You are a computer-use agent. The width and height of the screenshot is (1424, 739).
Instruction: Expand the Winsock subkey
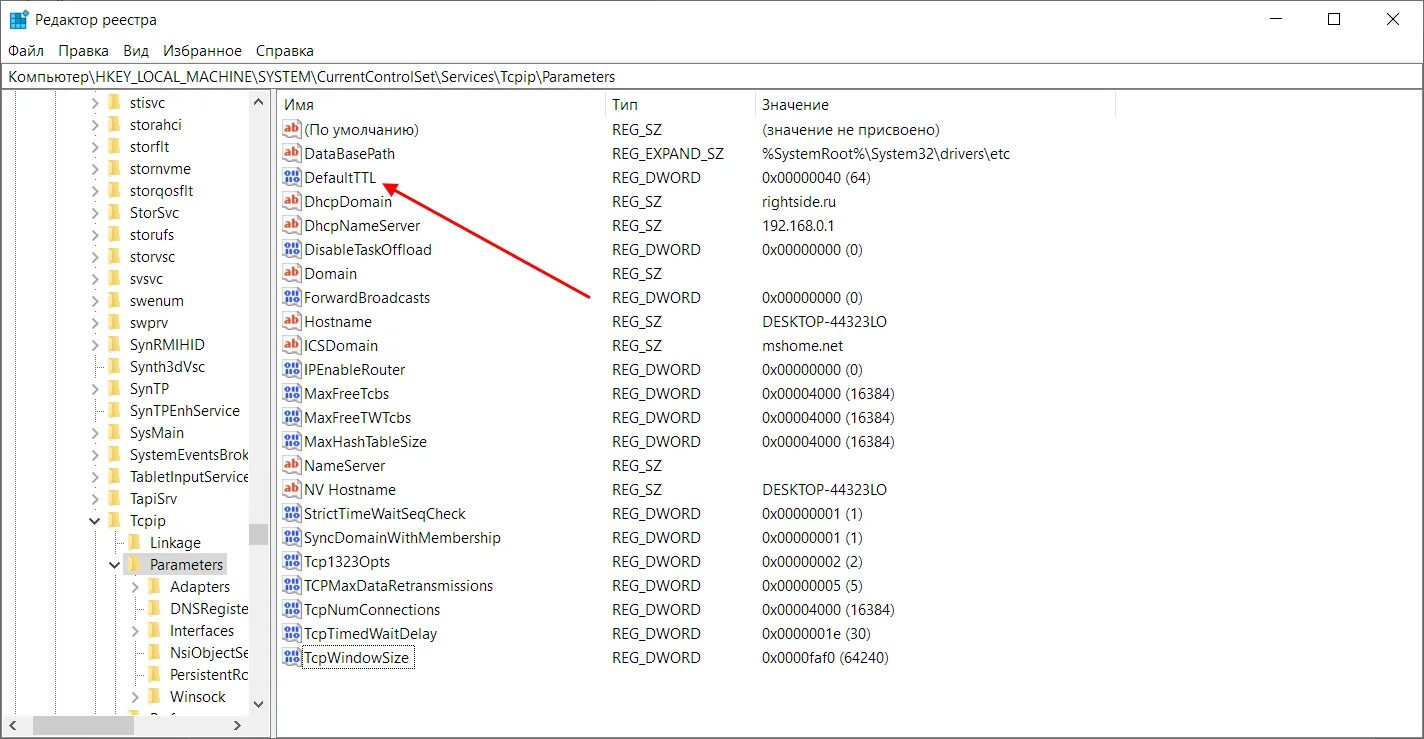[135, 697]
